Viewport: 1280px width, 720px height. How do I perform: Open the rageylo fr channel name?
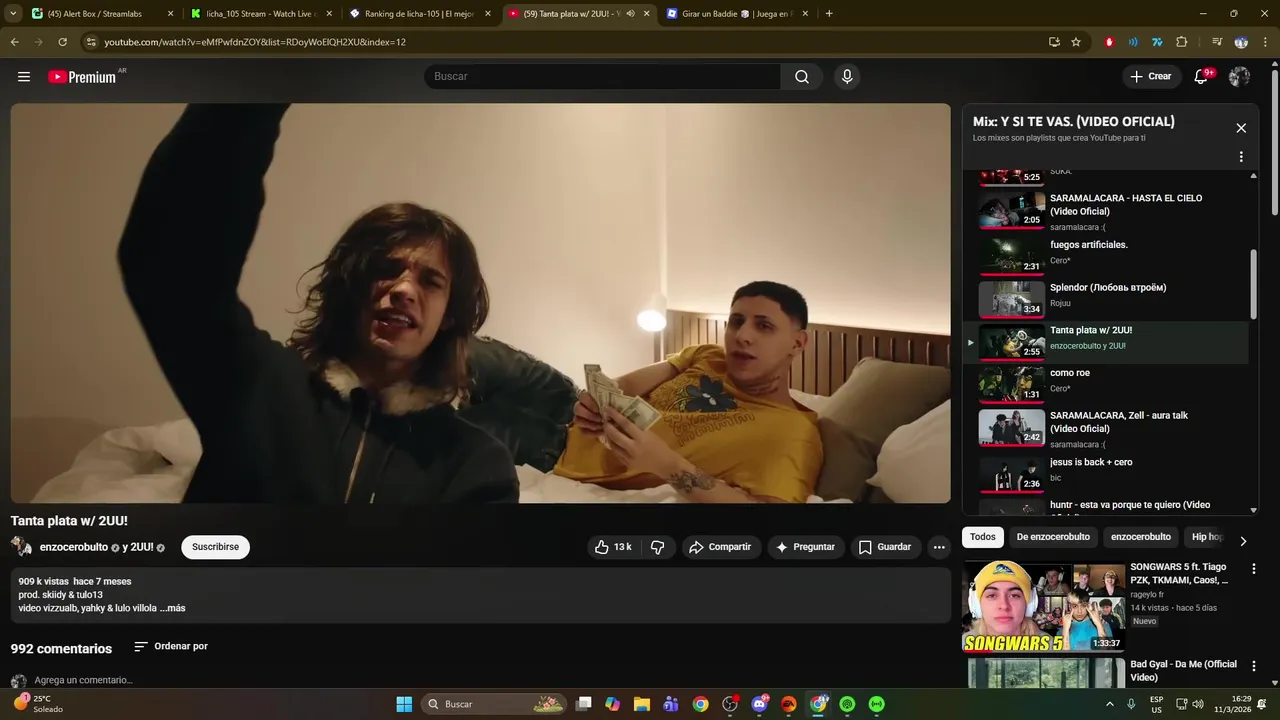coord(1147,595)
